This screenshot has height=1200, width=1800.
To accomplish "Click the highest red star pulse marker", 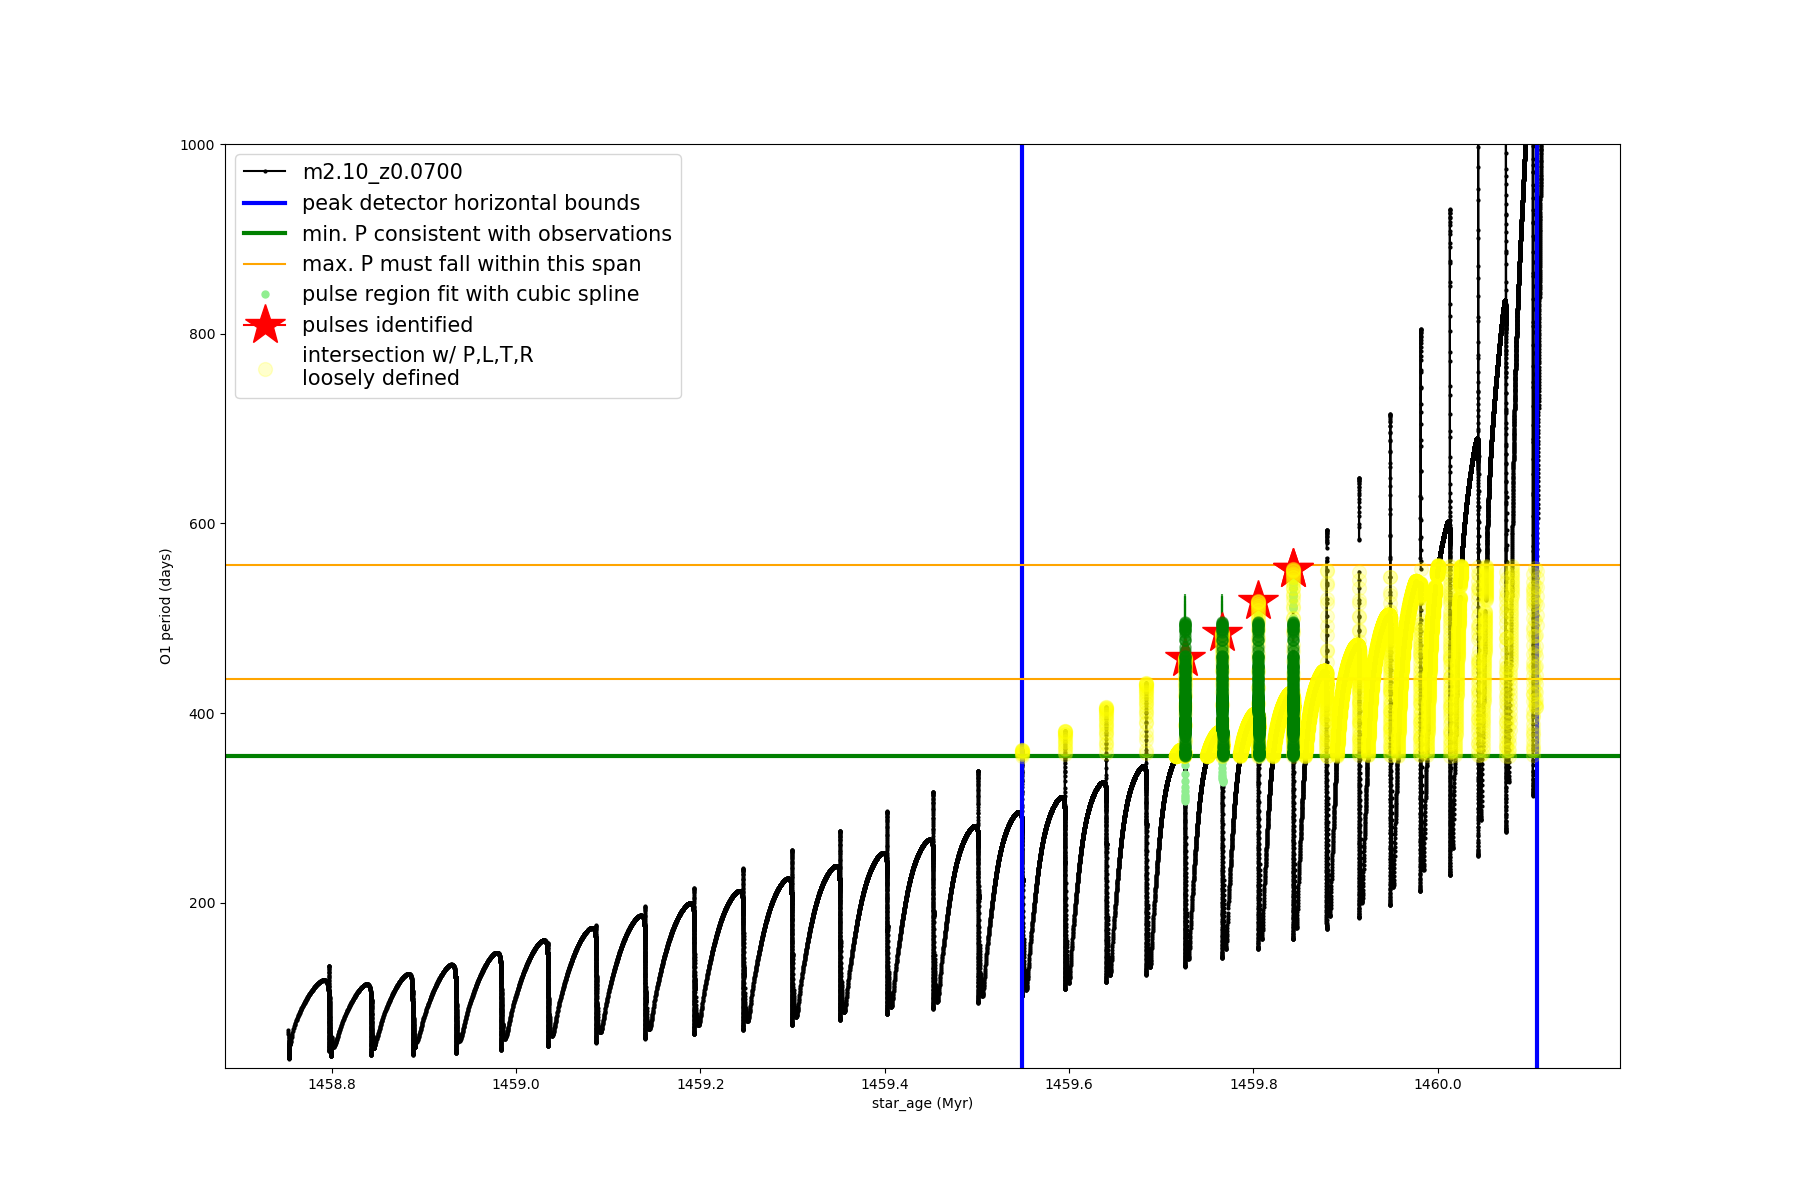I will tap(1293, 568).
